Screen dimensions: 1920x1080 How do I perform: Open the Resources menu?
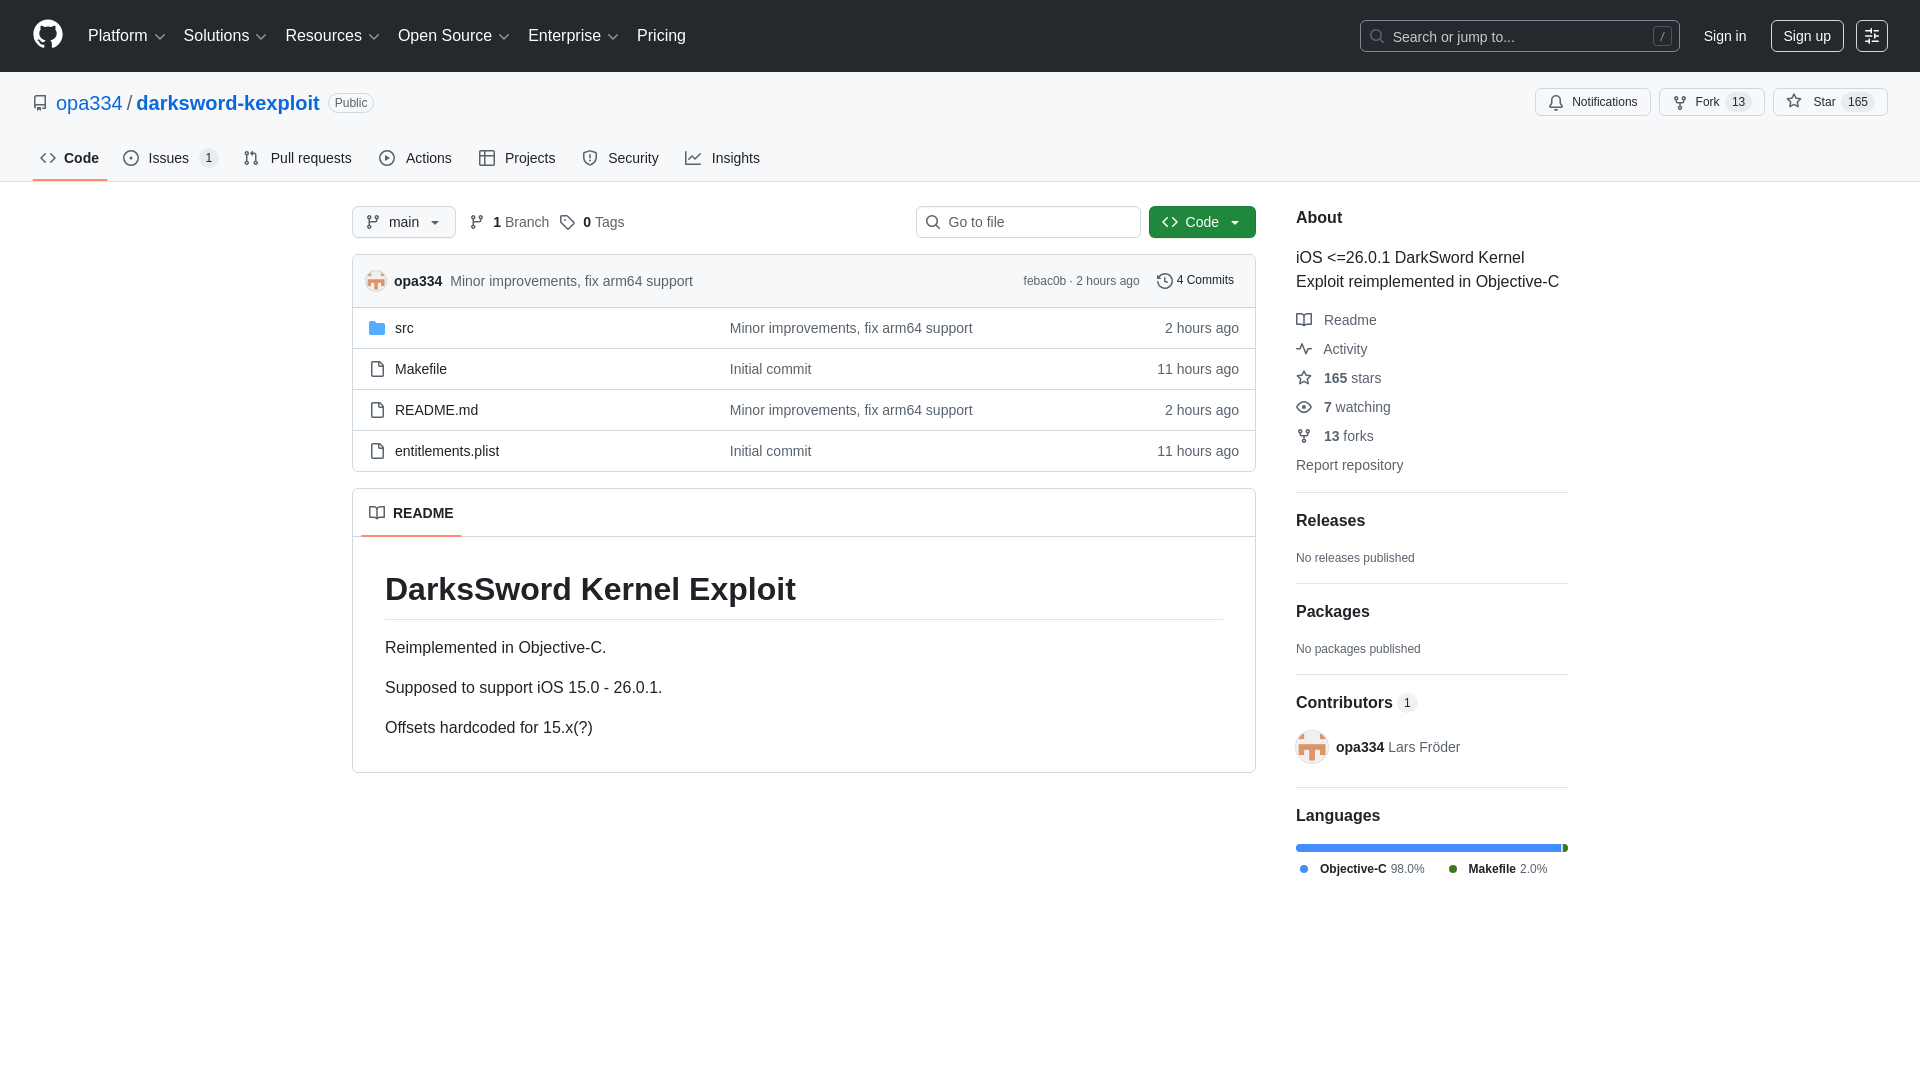click(x=331, y=36)
